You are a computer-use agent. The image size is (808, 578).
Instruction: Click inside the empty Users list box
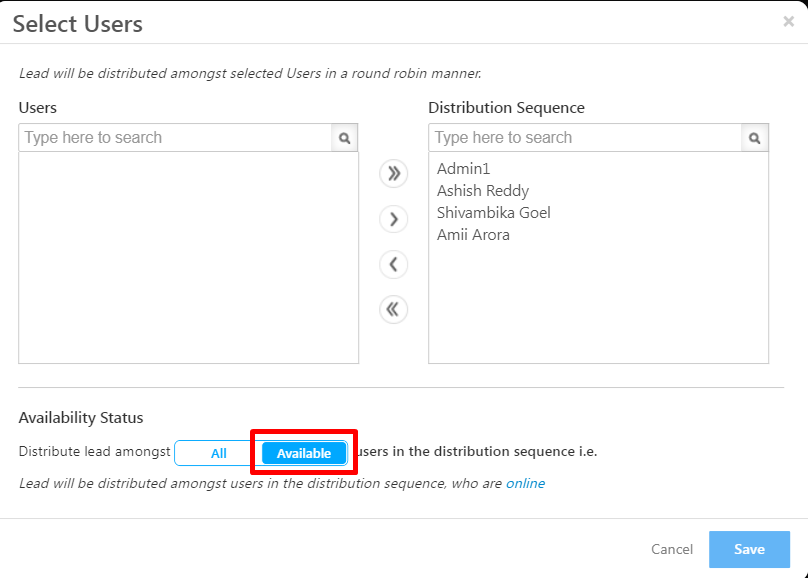[x=188, y=258]
